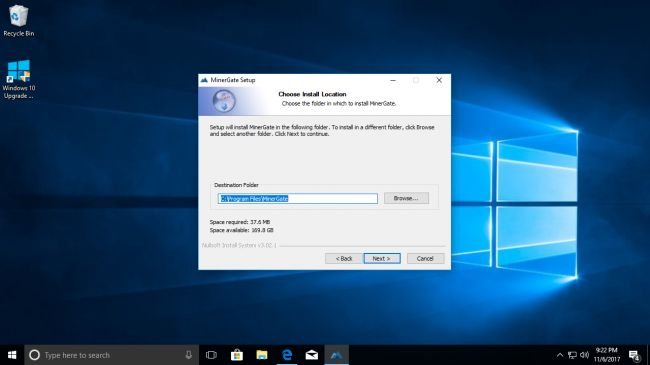Open Microsoft Edge from the taskbar
Screen dimensions: 650x365
point(287,355)
